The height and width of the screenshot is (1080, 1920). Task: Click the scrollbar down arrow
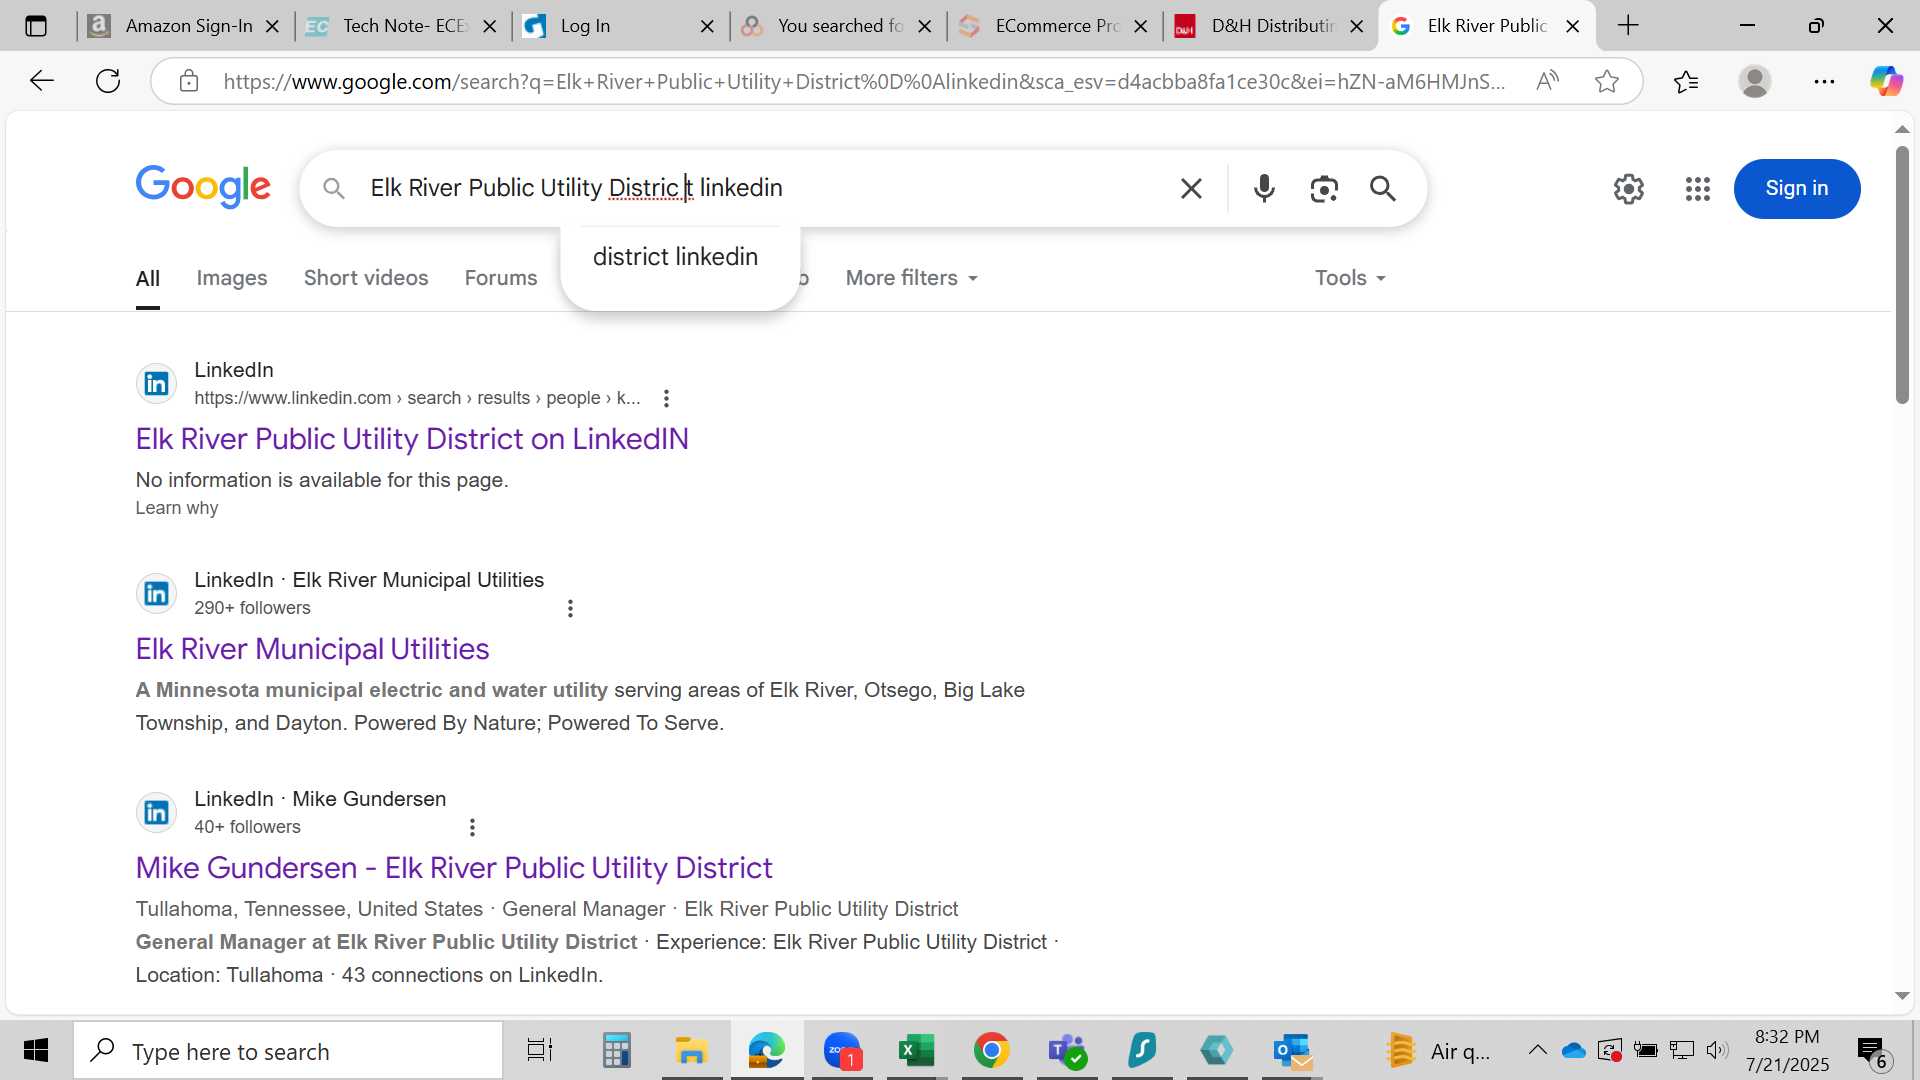1902,996
